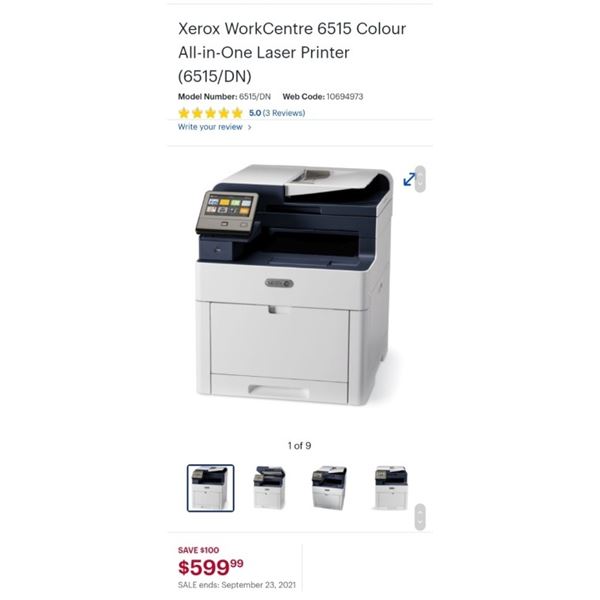Open the 3 Reviews link
This screenshot has width=600, height=600.
coord(284,113)
